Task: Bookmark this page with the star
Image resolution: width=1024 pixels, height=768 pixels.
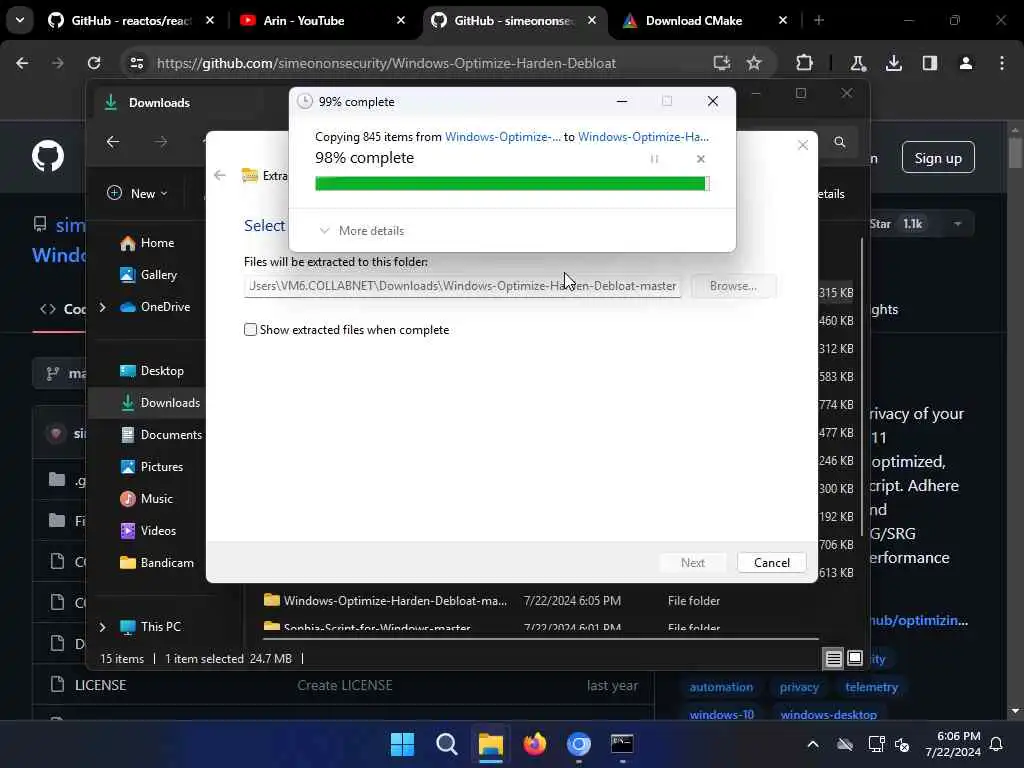Action: click(754, 63)
